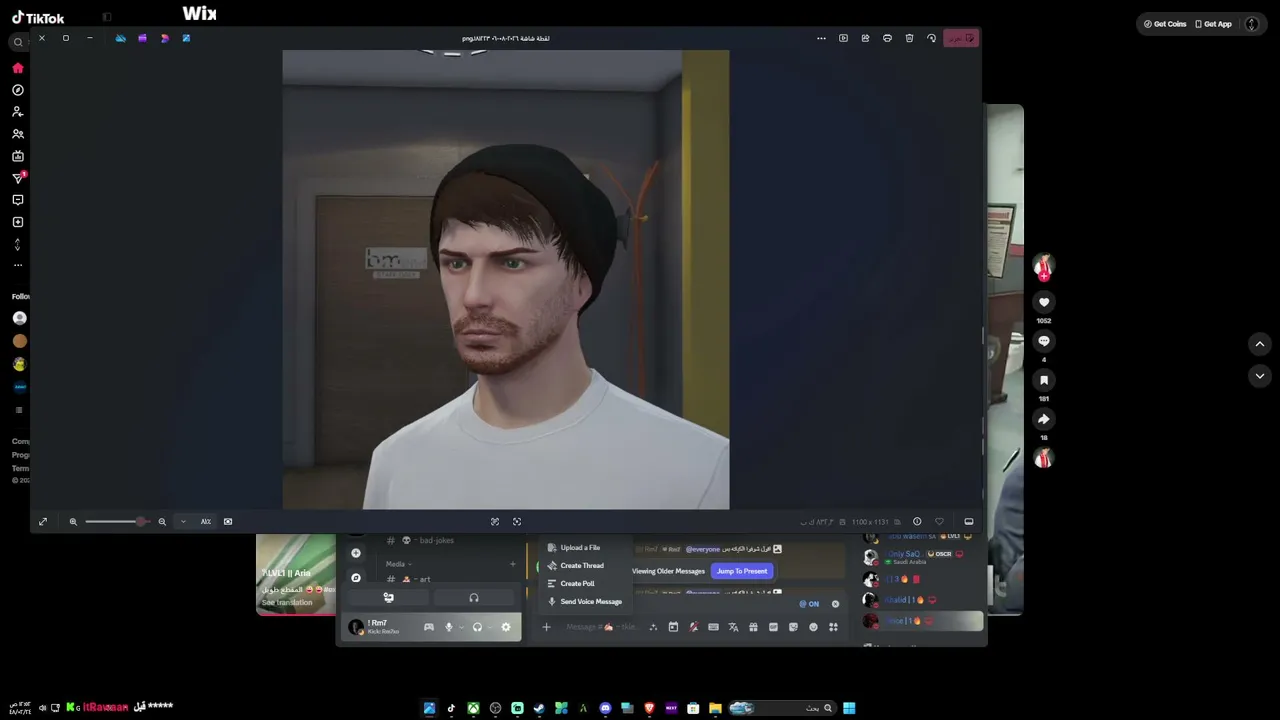The width and height of the screenshot is (1280, 720).
Task: Add channel to Media category with plus
Action: click(x=513, y=564)
